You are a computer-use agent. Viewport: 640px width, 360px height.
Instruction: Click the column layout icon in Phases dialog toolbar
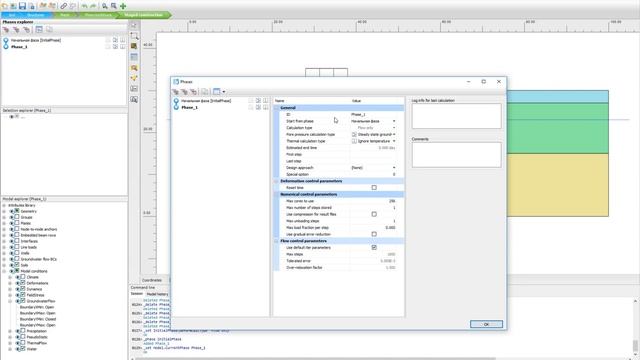click(217, 92)
